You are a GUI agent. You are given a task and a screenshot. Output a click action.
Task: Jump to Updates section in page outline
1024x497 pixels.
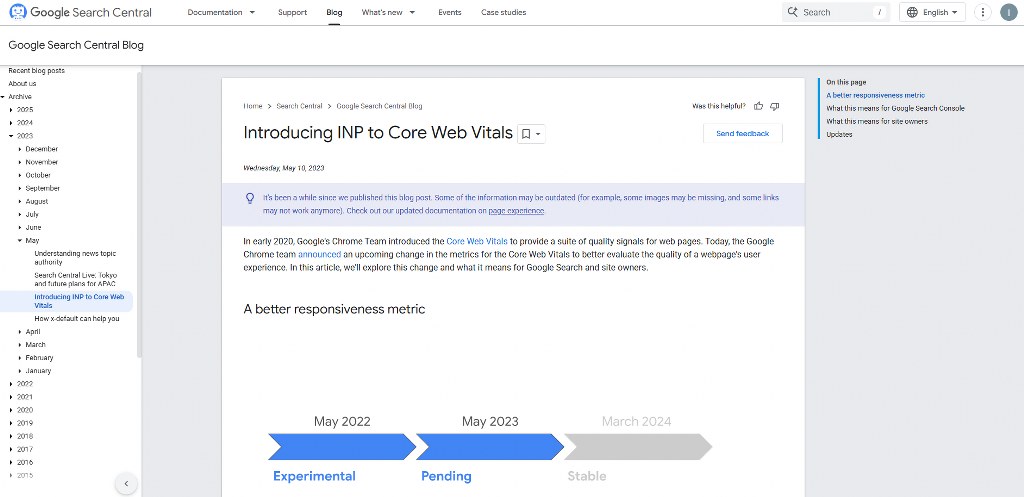[839, 135]
